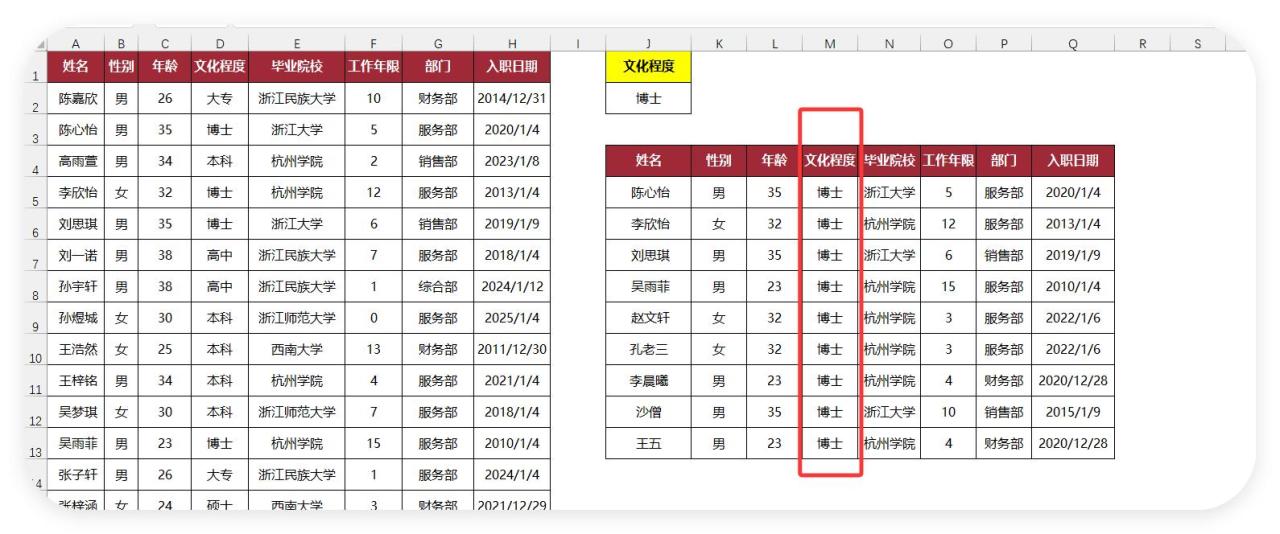1280x534 pixels.
Task: Select column Q header letter
Action: click(x=1073, y=44)
